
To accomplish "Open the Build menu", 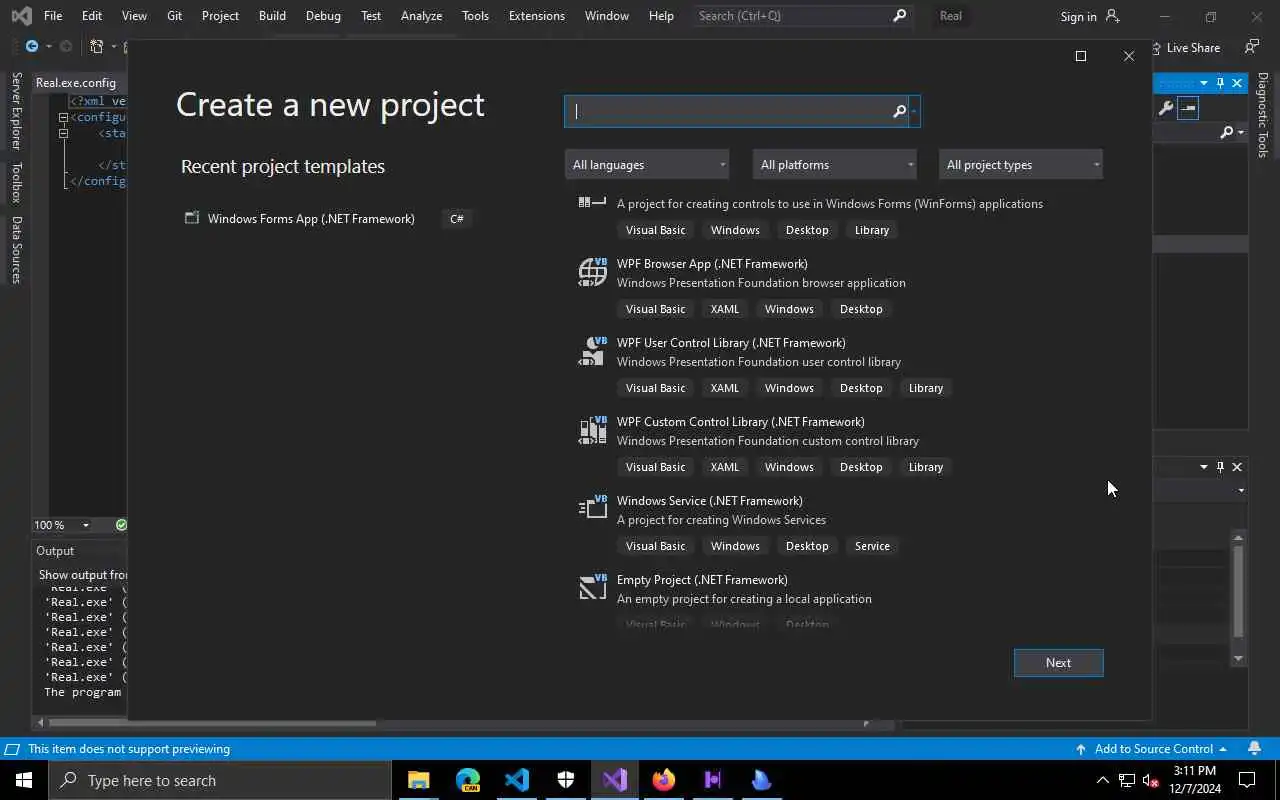I will tap(272, 16).
